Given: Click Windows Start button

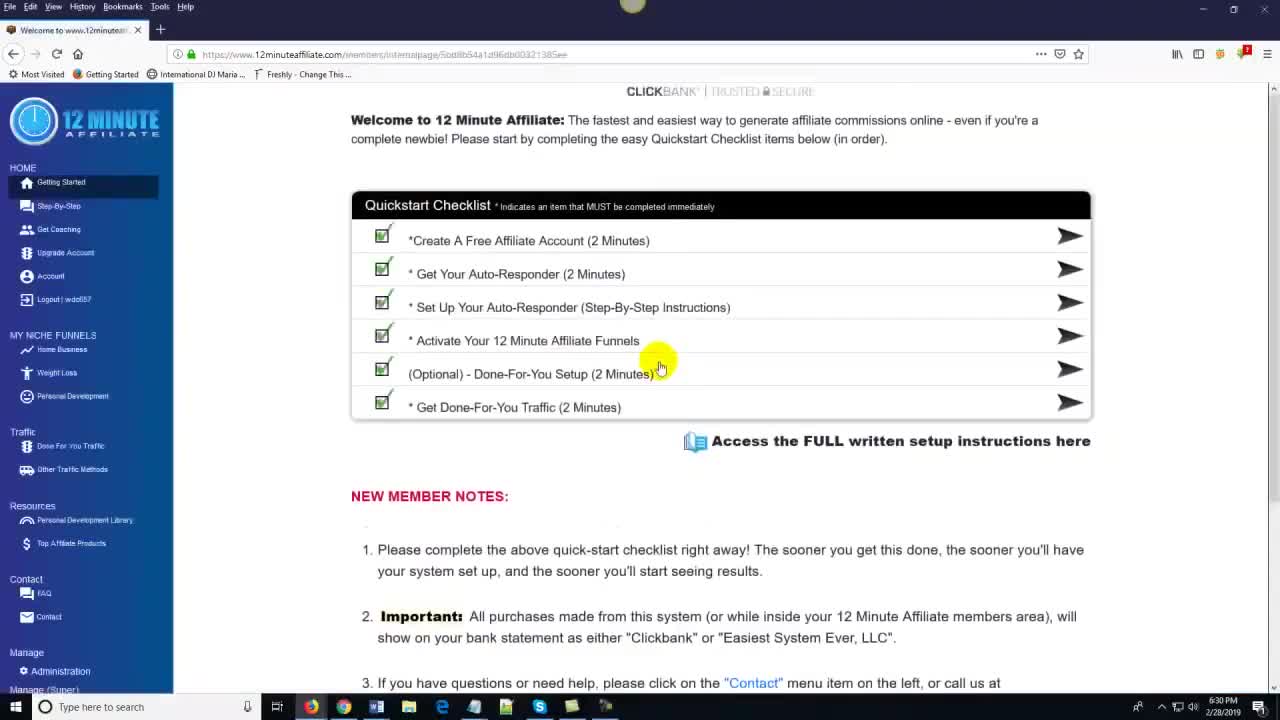Looking at the screenshot, I should (x=15, y=707).
